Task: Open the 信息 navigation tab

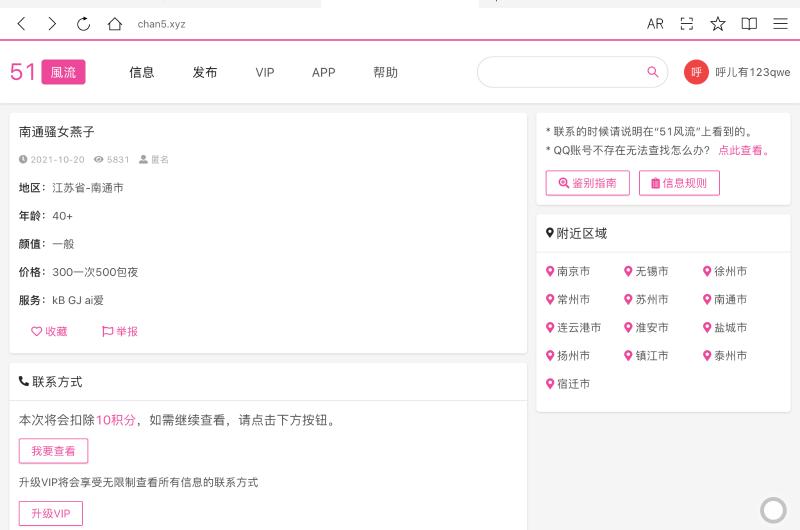Action: click(142, 72)
